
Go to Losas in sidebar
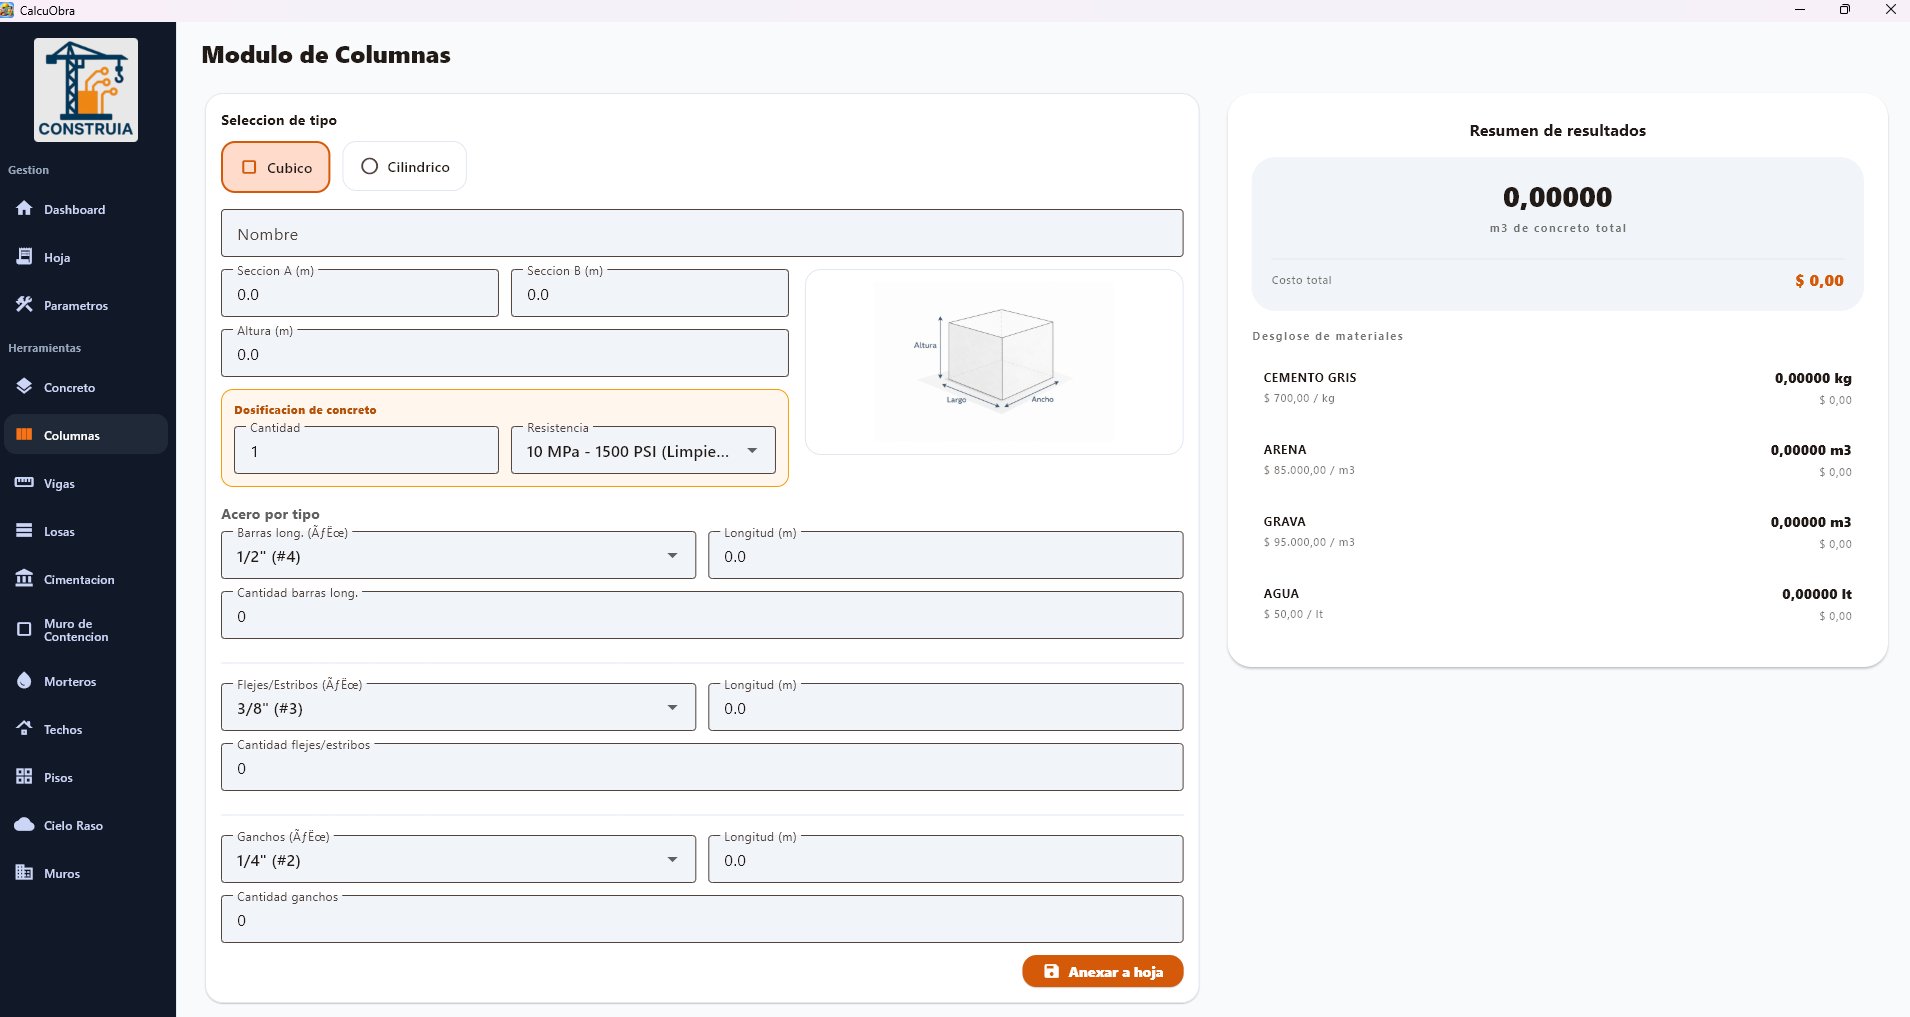pos(59,531)
